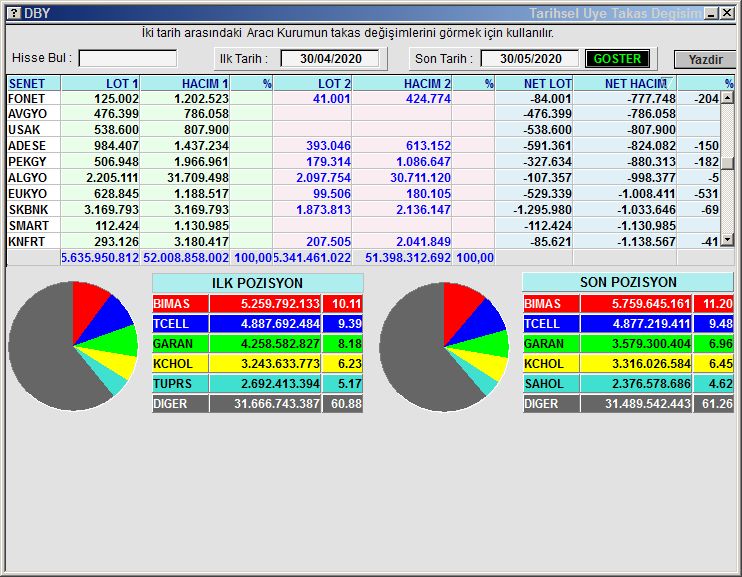Click total HACIM 2 sum 51.398.312.692
The width and height of the screenshot is (742, 577).
(408, 257)
